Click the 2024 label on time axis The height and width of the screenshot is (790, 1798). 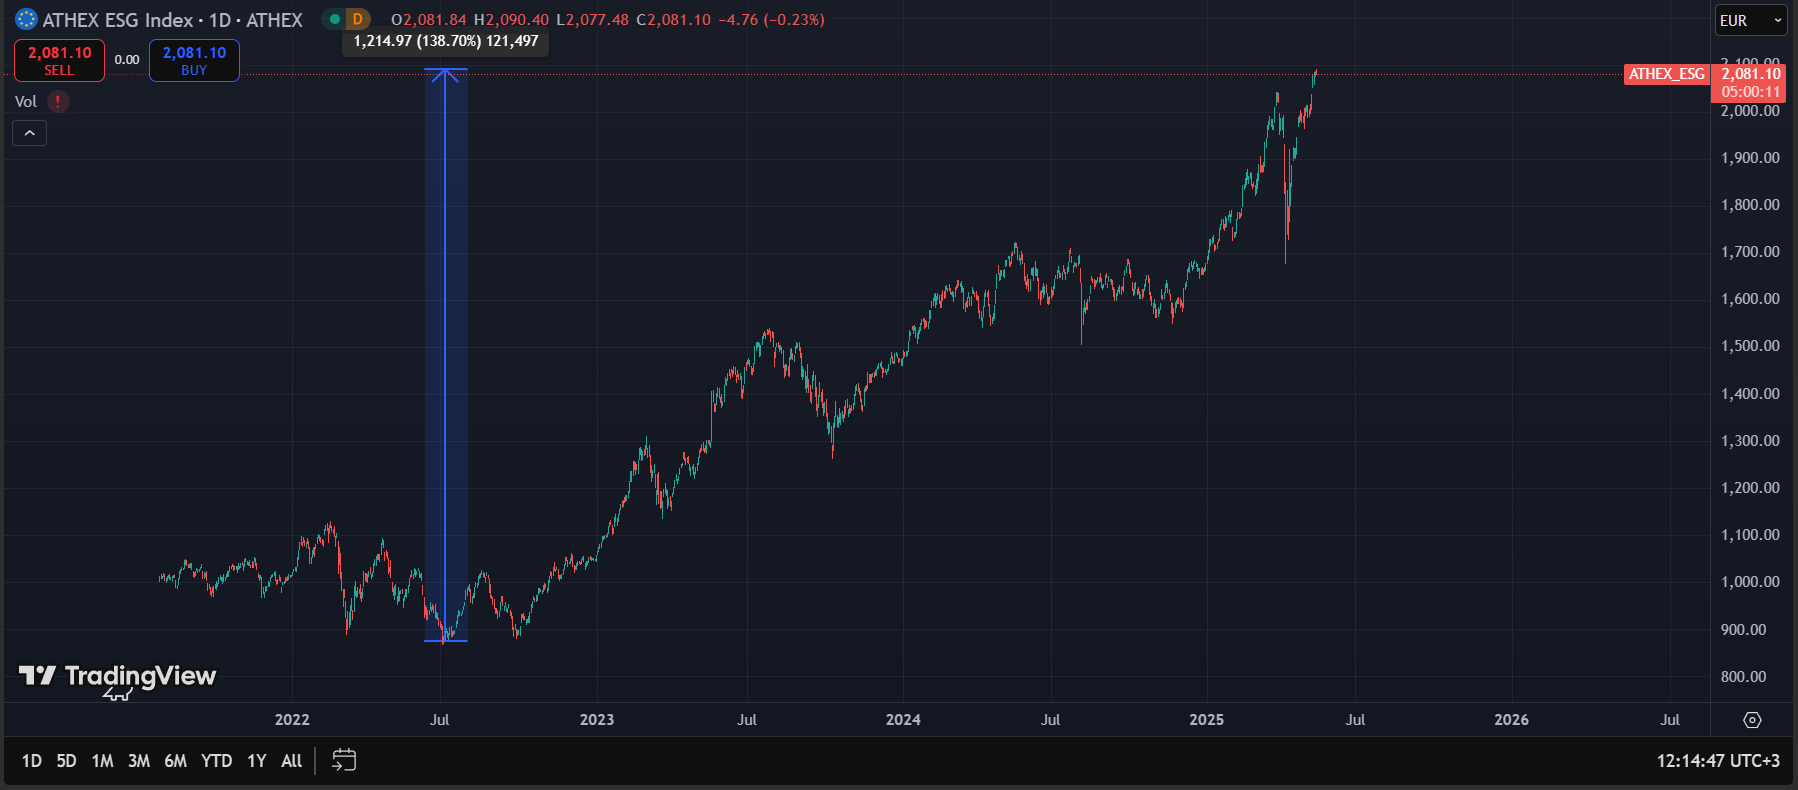tap(903, 720)
